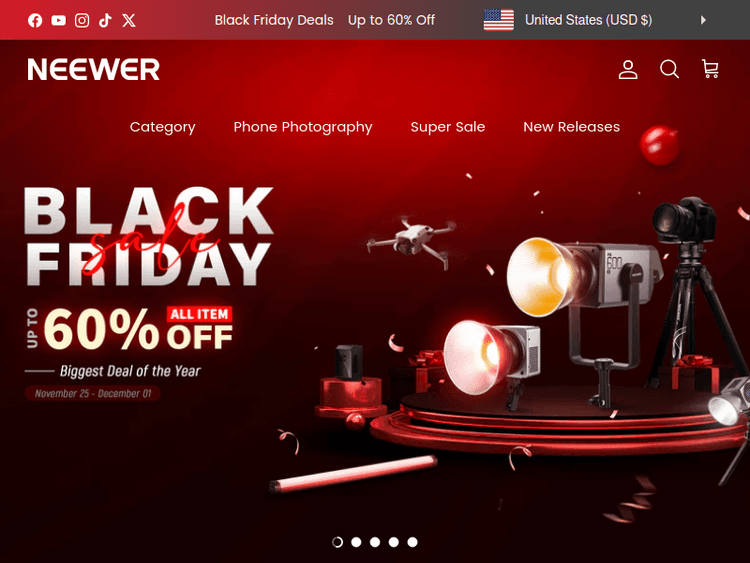Open the Instagram profile icon
750x563 pixels.
pos(82,20)
